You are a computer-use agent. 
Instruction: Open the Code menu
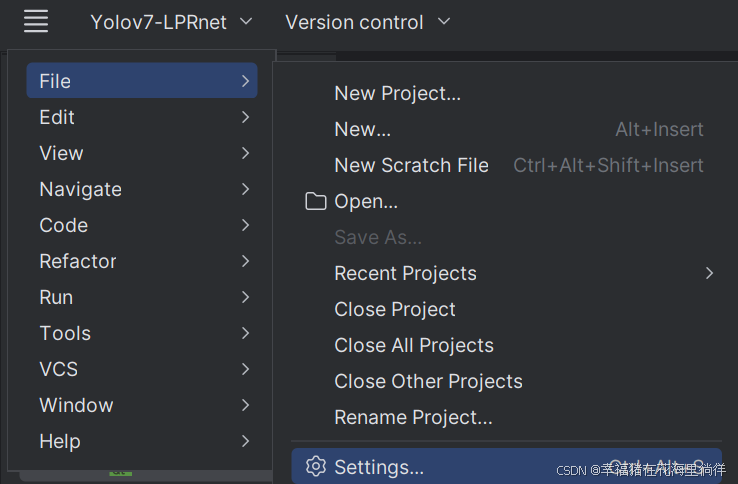63,225
